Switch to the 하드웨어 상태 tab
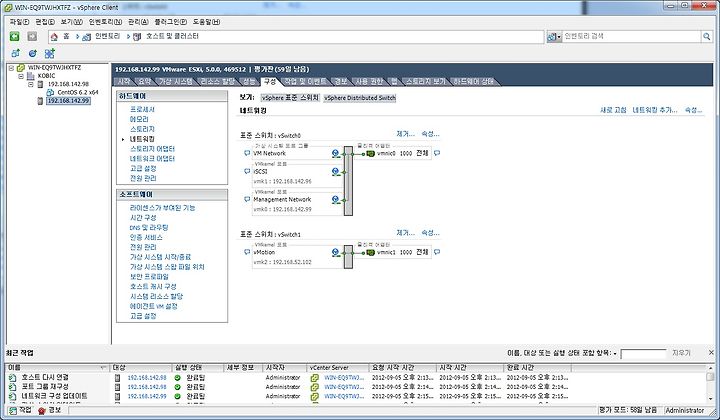The height and width of the screenshot is (420, 720). point(474,81)
